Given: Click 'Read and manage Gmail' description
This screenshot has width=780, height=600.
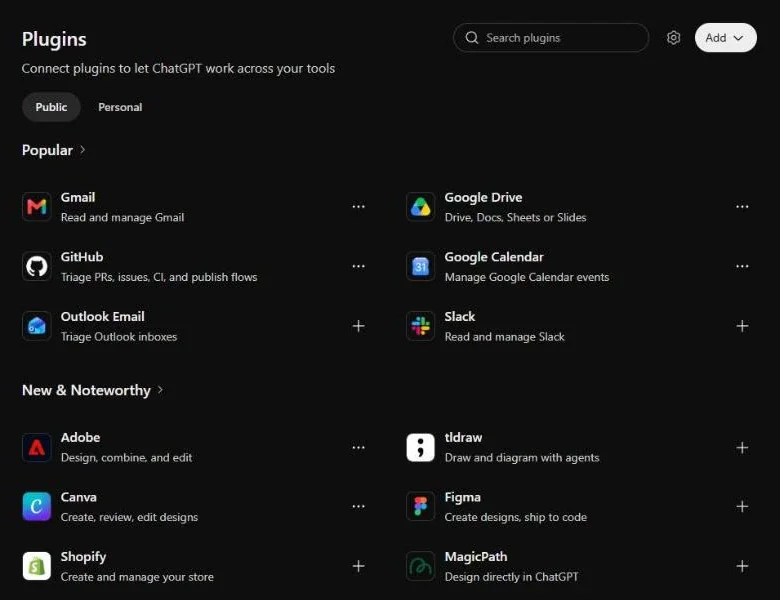Looking at the screenshot, I should tap(122, 217).
